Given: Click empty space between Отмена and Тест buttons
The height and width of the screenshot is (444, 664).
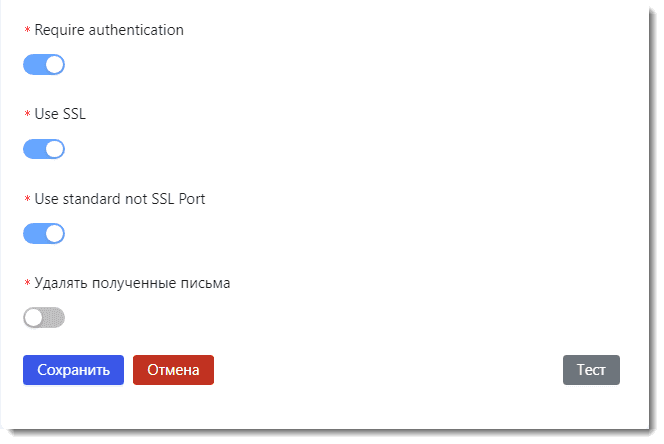Looking at the screenshot, I should coord(388,370).
